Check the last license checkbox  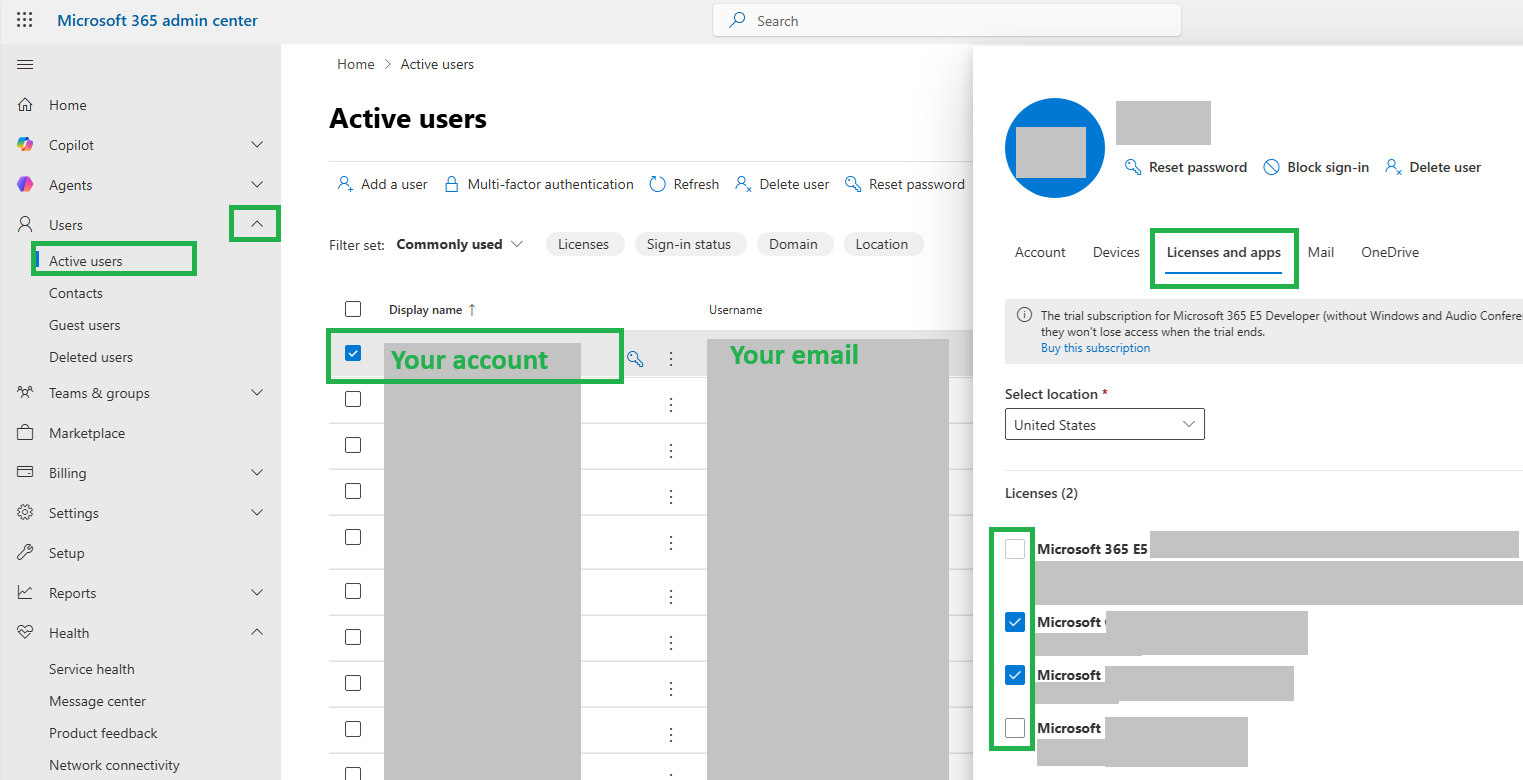[1015, 728]
